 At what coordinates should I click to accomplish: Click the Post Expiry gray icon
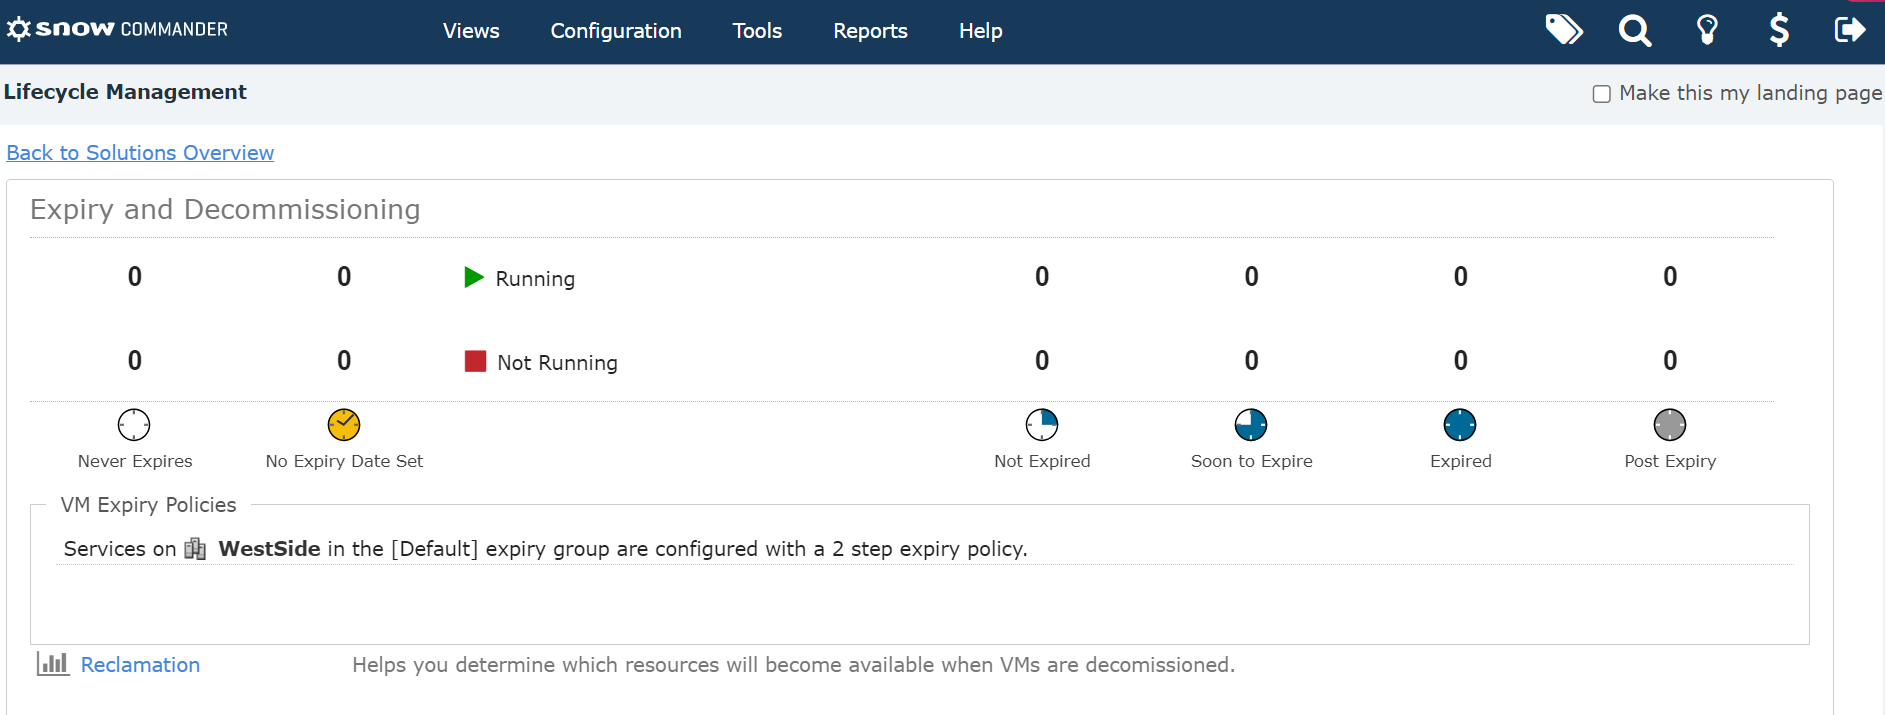tap(1670, 425)
